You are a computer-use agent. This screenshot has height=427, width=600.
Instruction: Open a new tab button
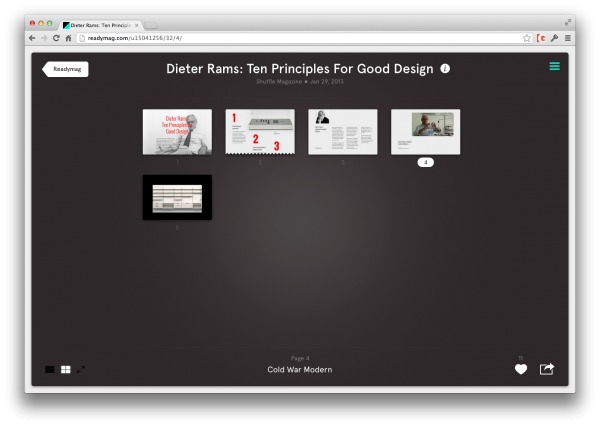click(151, 26)
